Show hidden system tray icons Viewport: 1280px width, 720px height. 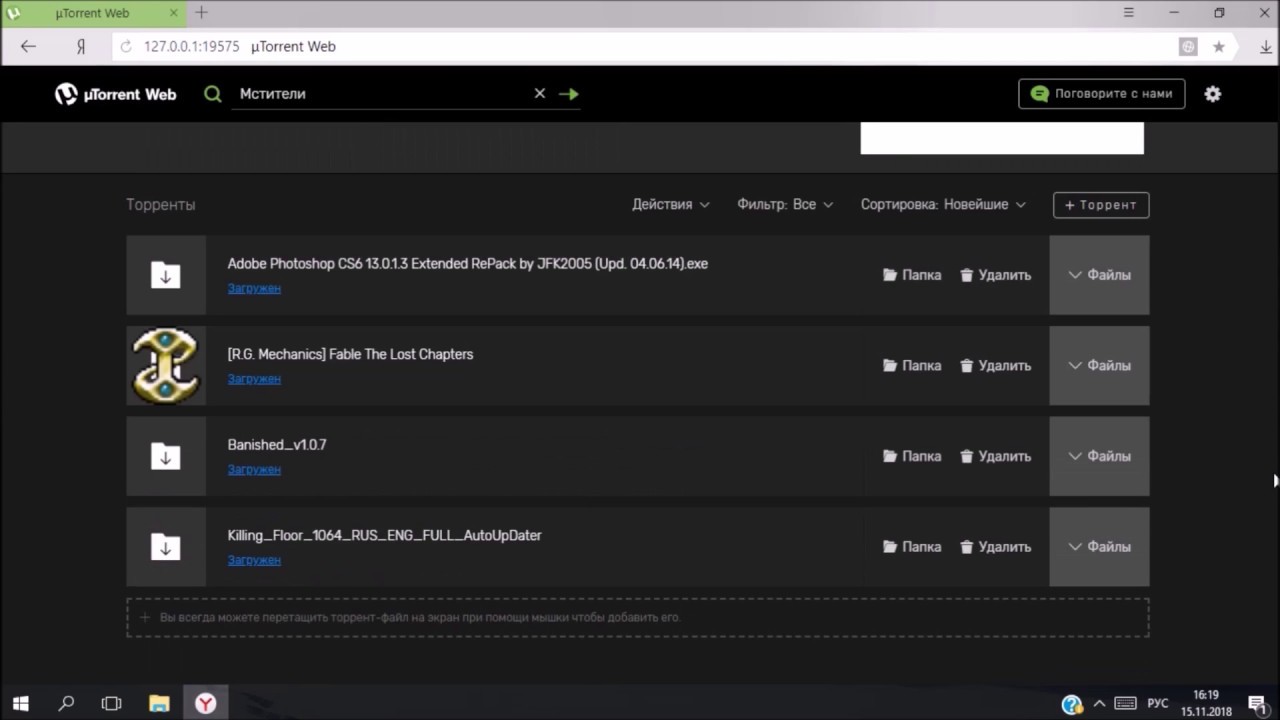tap(1099, 704)
